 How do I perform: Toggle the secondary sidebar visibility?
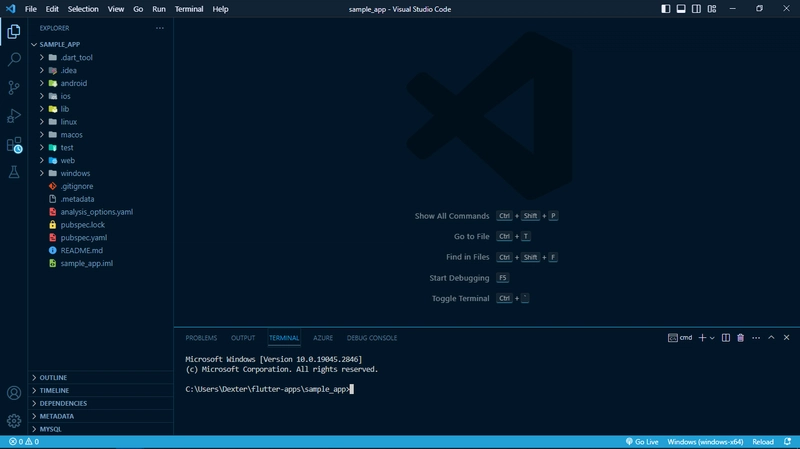(x=698, y=9)
